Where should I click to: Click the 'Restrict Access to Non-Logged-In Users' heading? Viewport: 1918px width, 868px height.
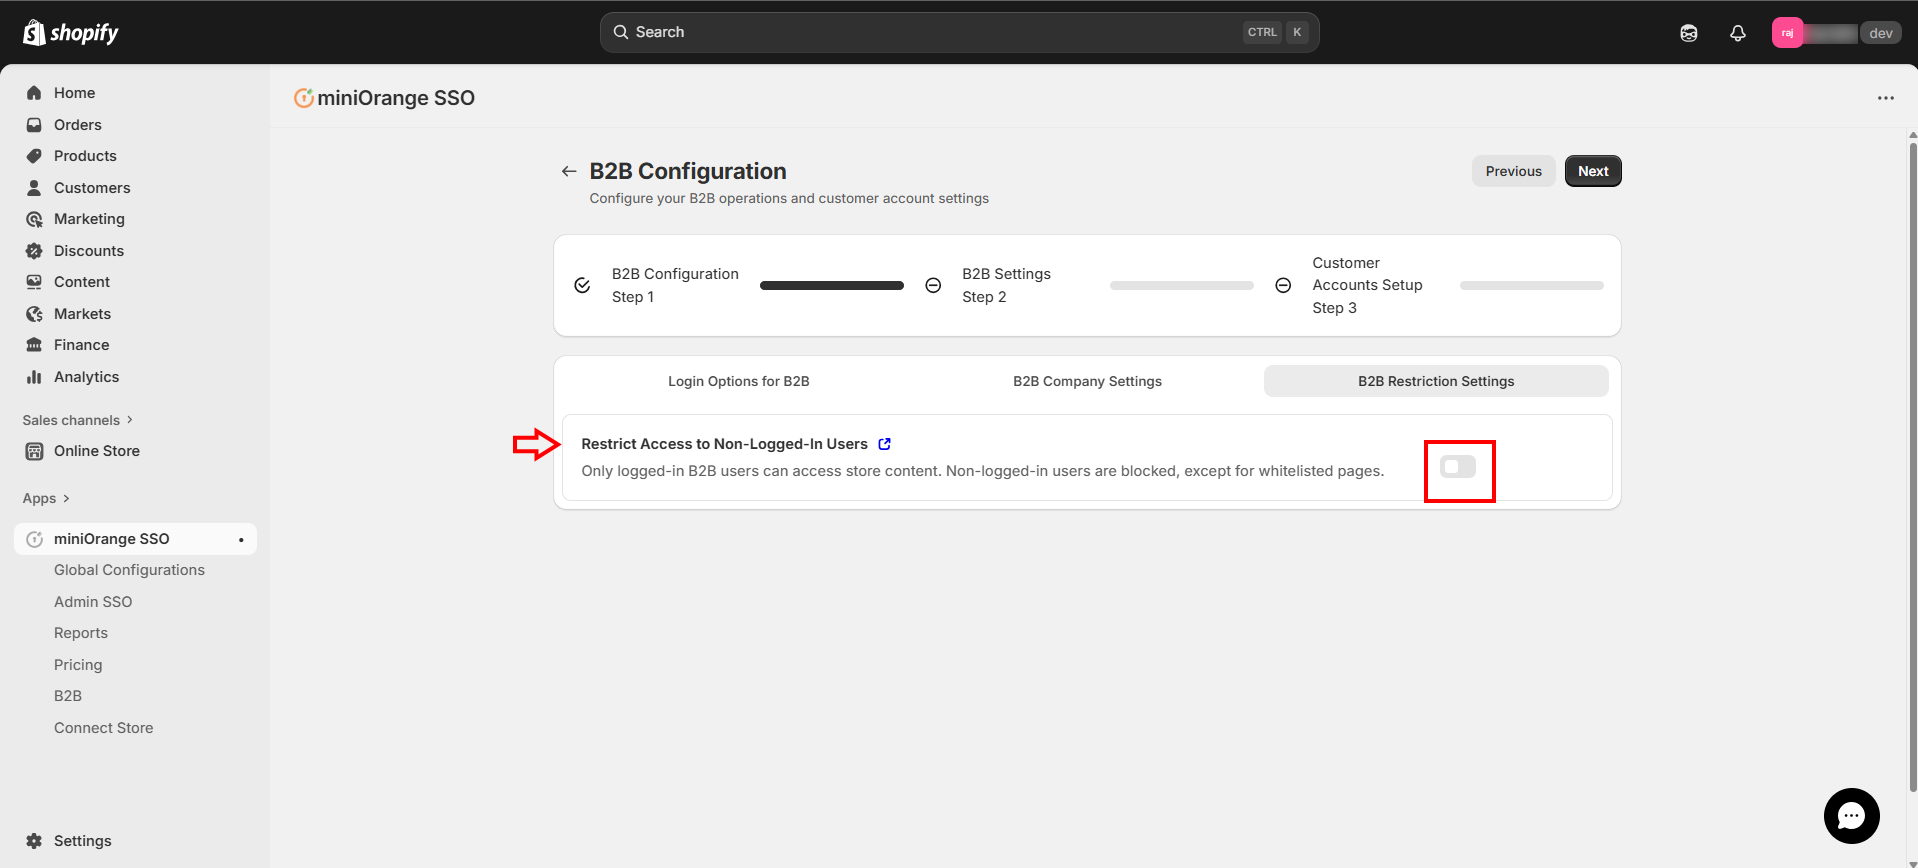(724, 444)
